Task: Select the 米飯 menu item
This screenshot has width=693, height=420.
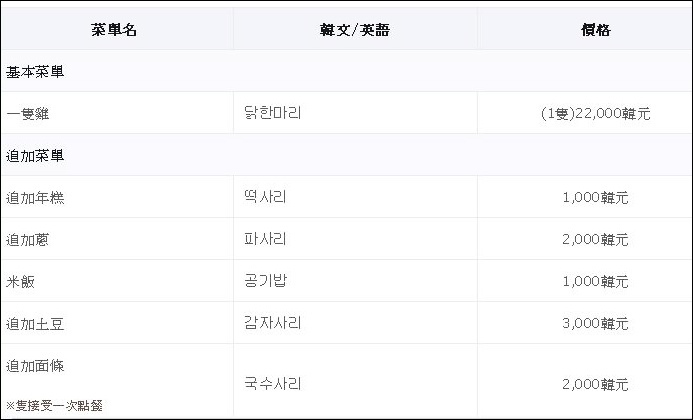Action: [21, 282]
